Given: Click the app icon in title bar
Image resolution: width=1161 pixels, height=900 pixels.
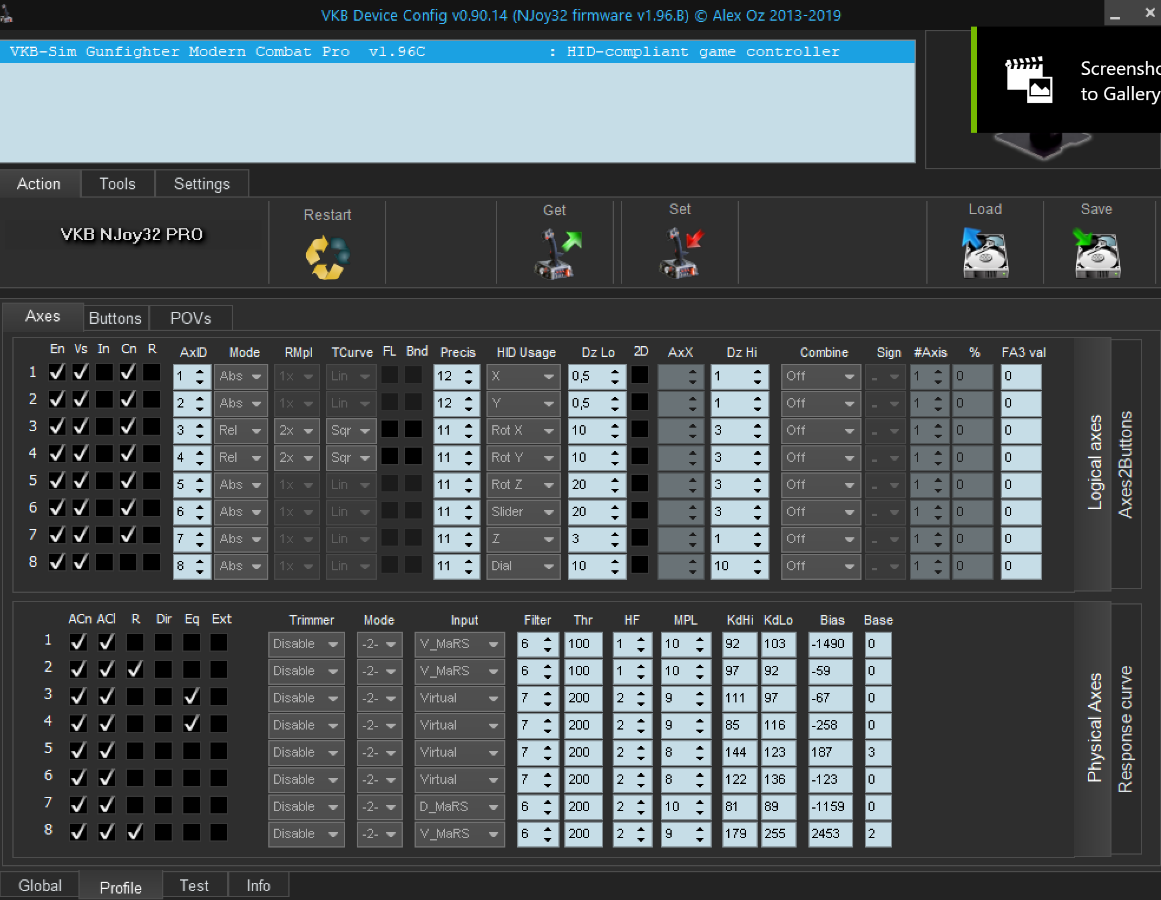Looking at the screenshot, I should tap(9, 13).
